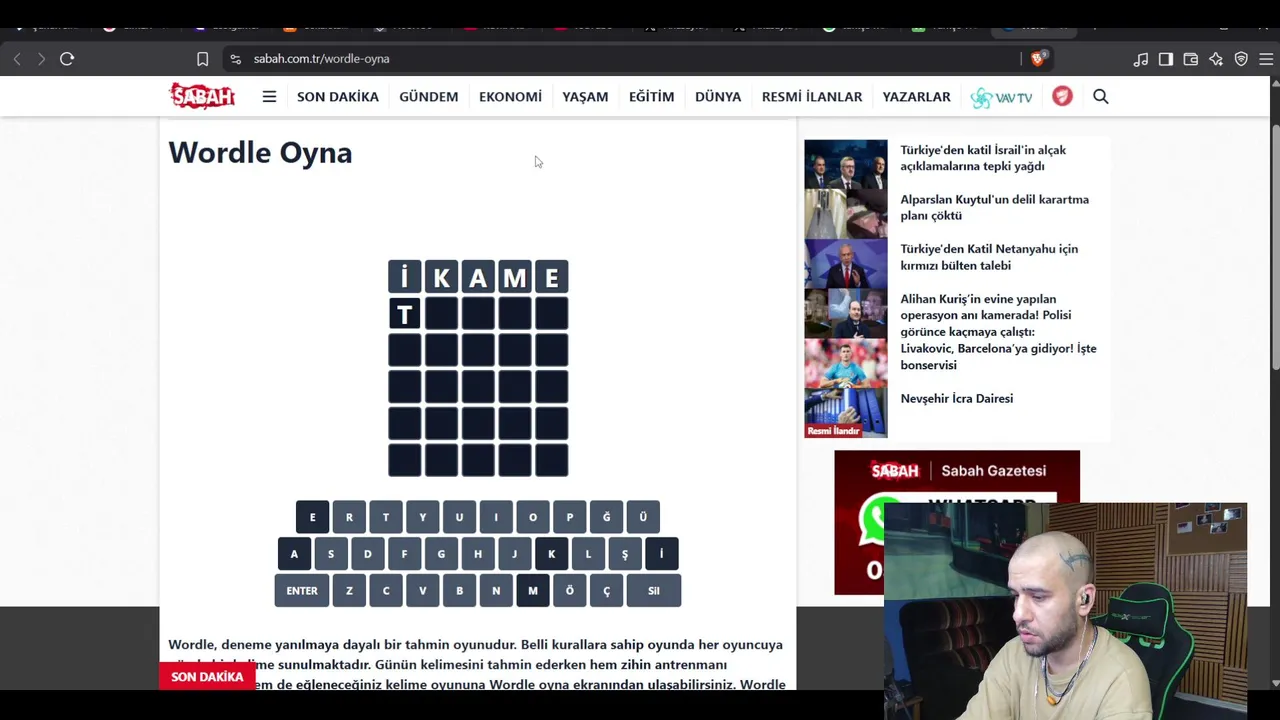This screenshot has width=1280, height=720.
Task: Tap the Ğ key on the Wordle keyboard
Action: pos(606,517)
